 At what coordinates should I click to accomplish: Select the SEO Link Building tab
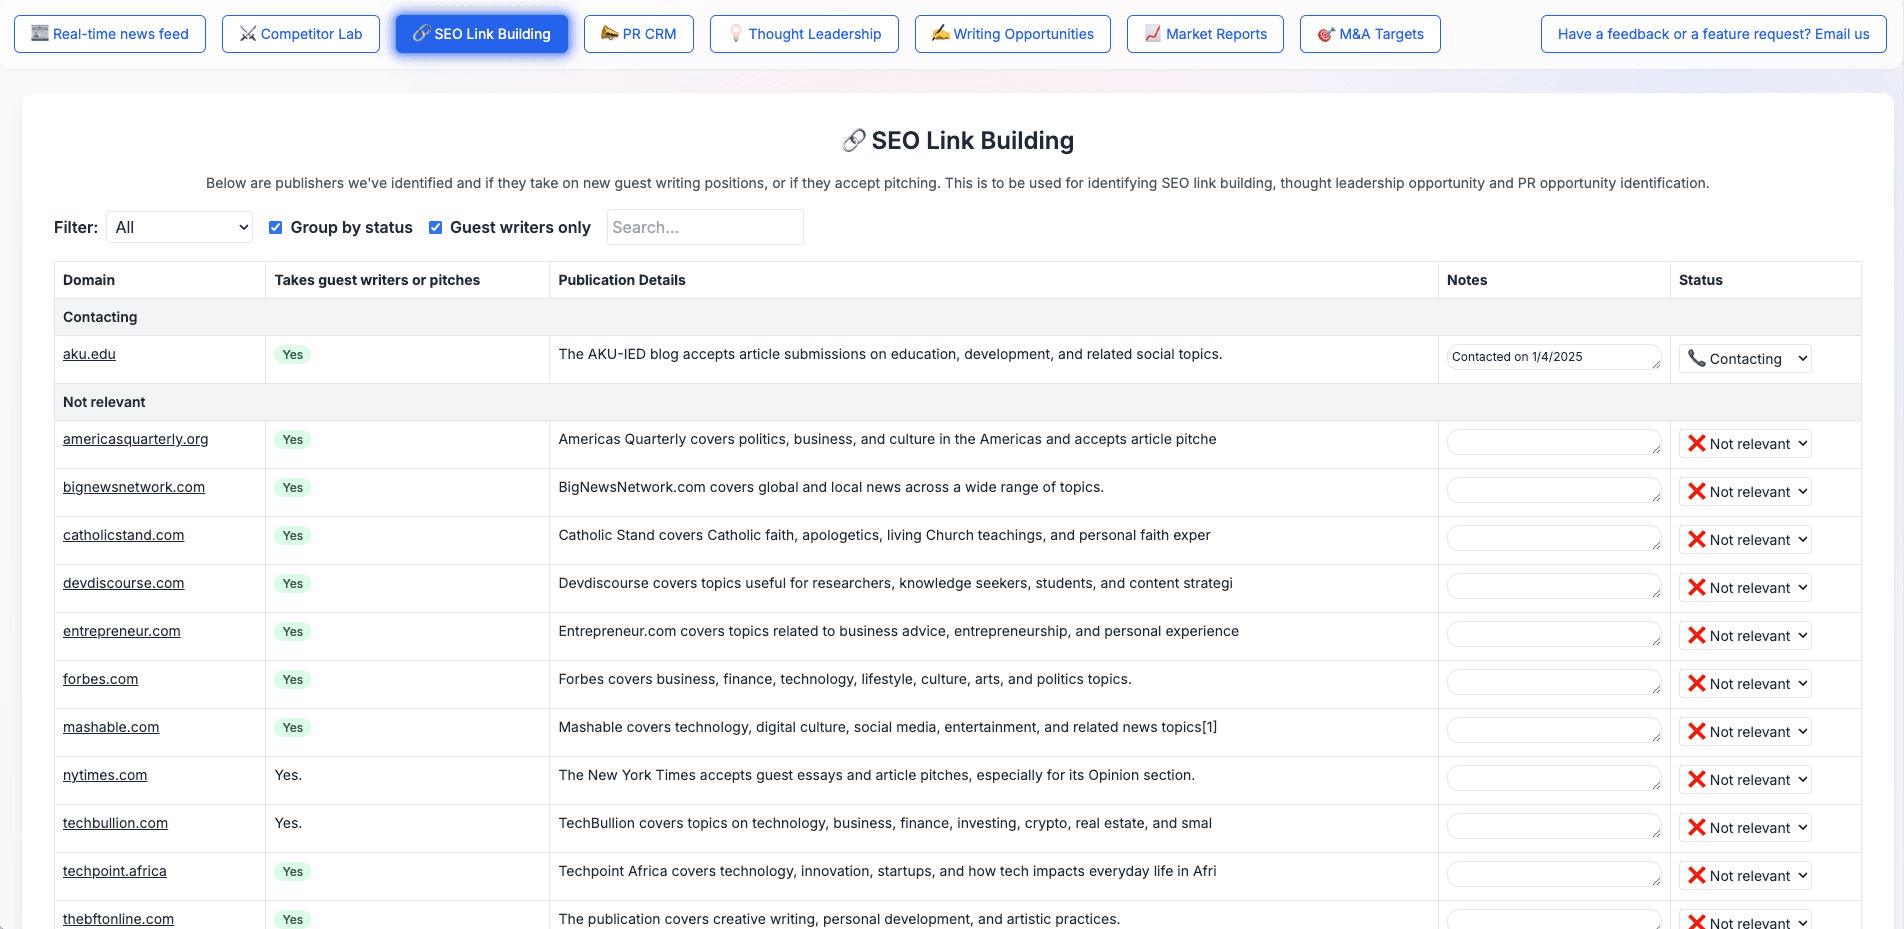click(x=481, y=33)
